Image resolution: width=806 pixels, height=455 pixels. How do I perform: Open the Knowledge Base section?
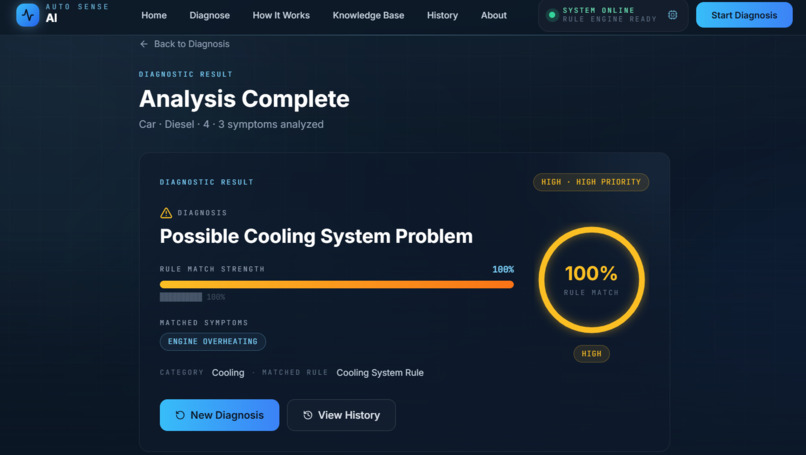point(368,15)
